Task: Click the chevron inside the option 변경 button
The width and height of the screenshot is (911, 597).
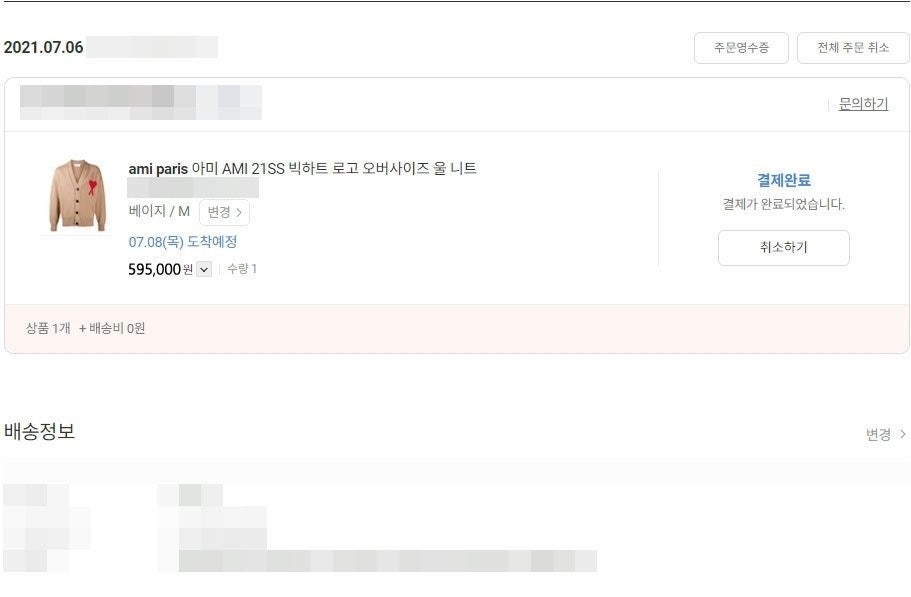Action: (x=239, y=213)
